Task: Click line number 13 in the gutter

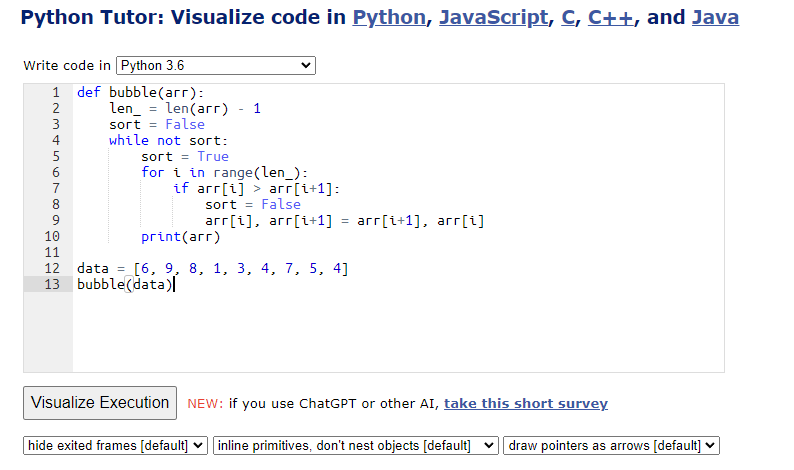Action: (52, 284)
